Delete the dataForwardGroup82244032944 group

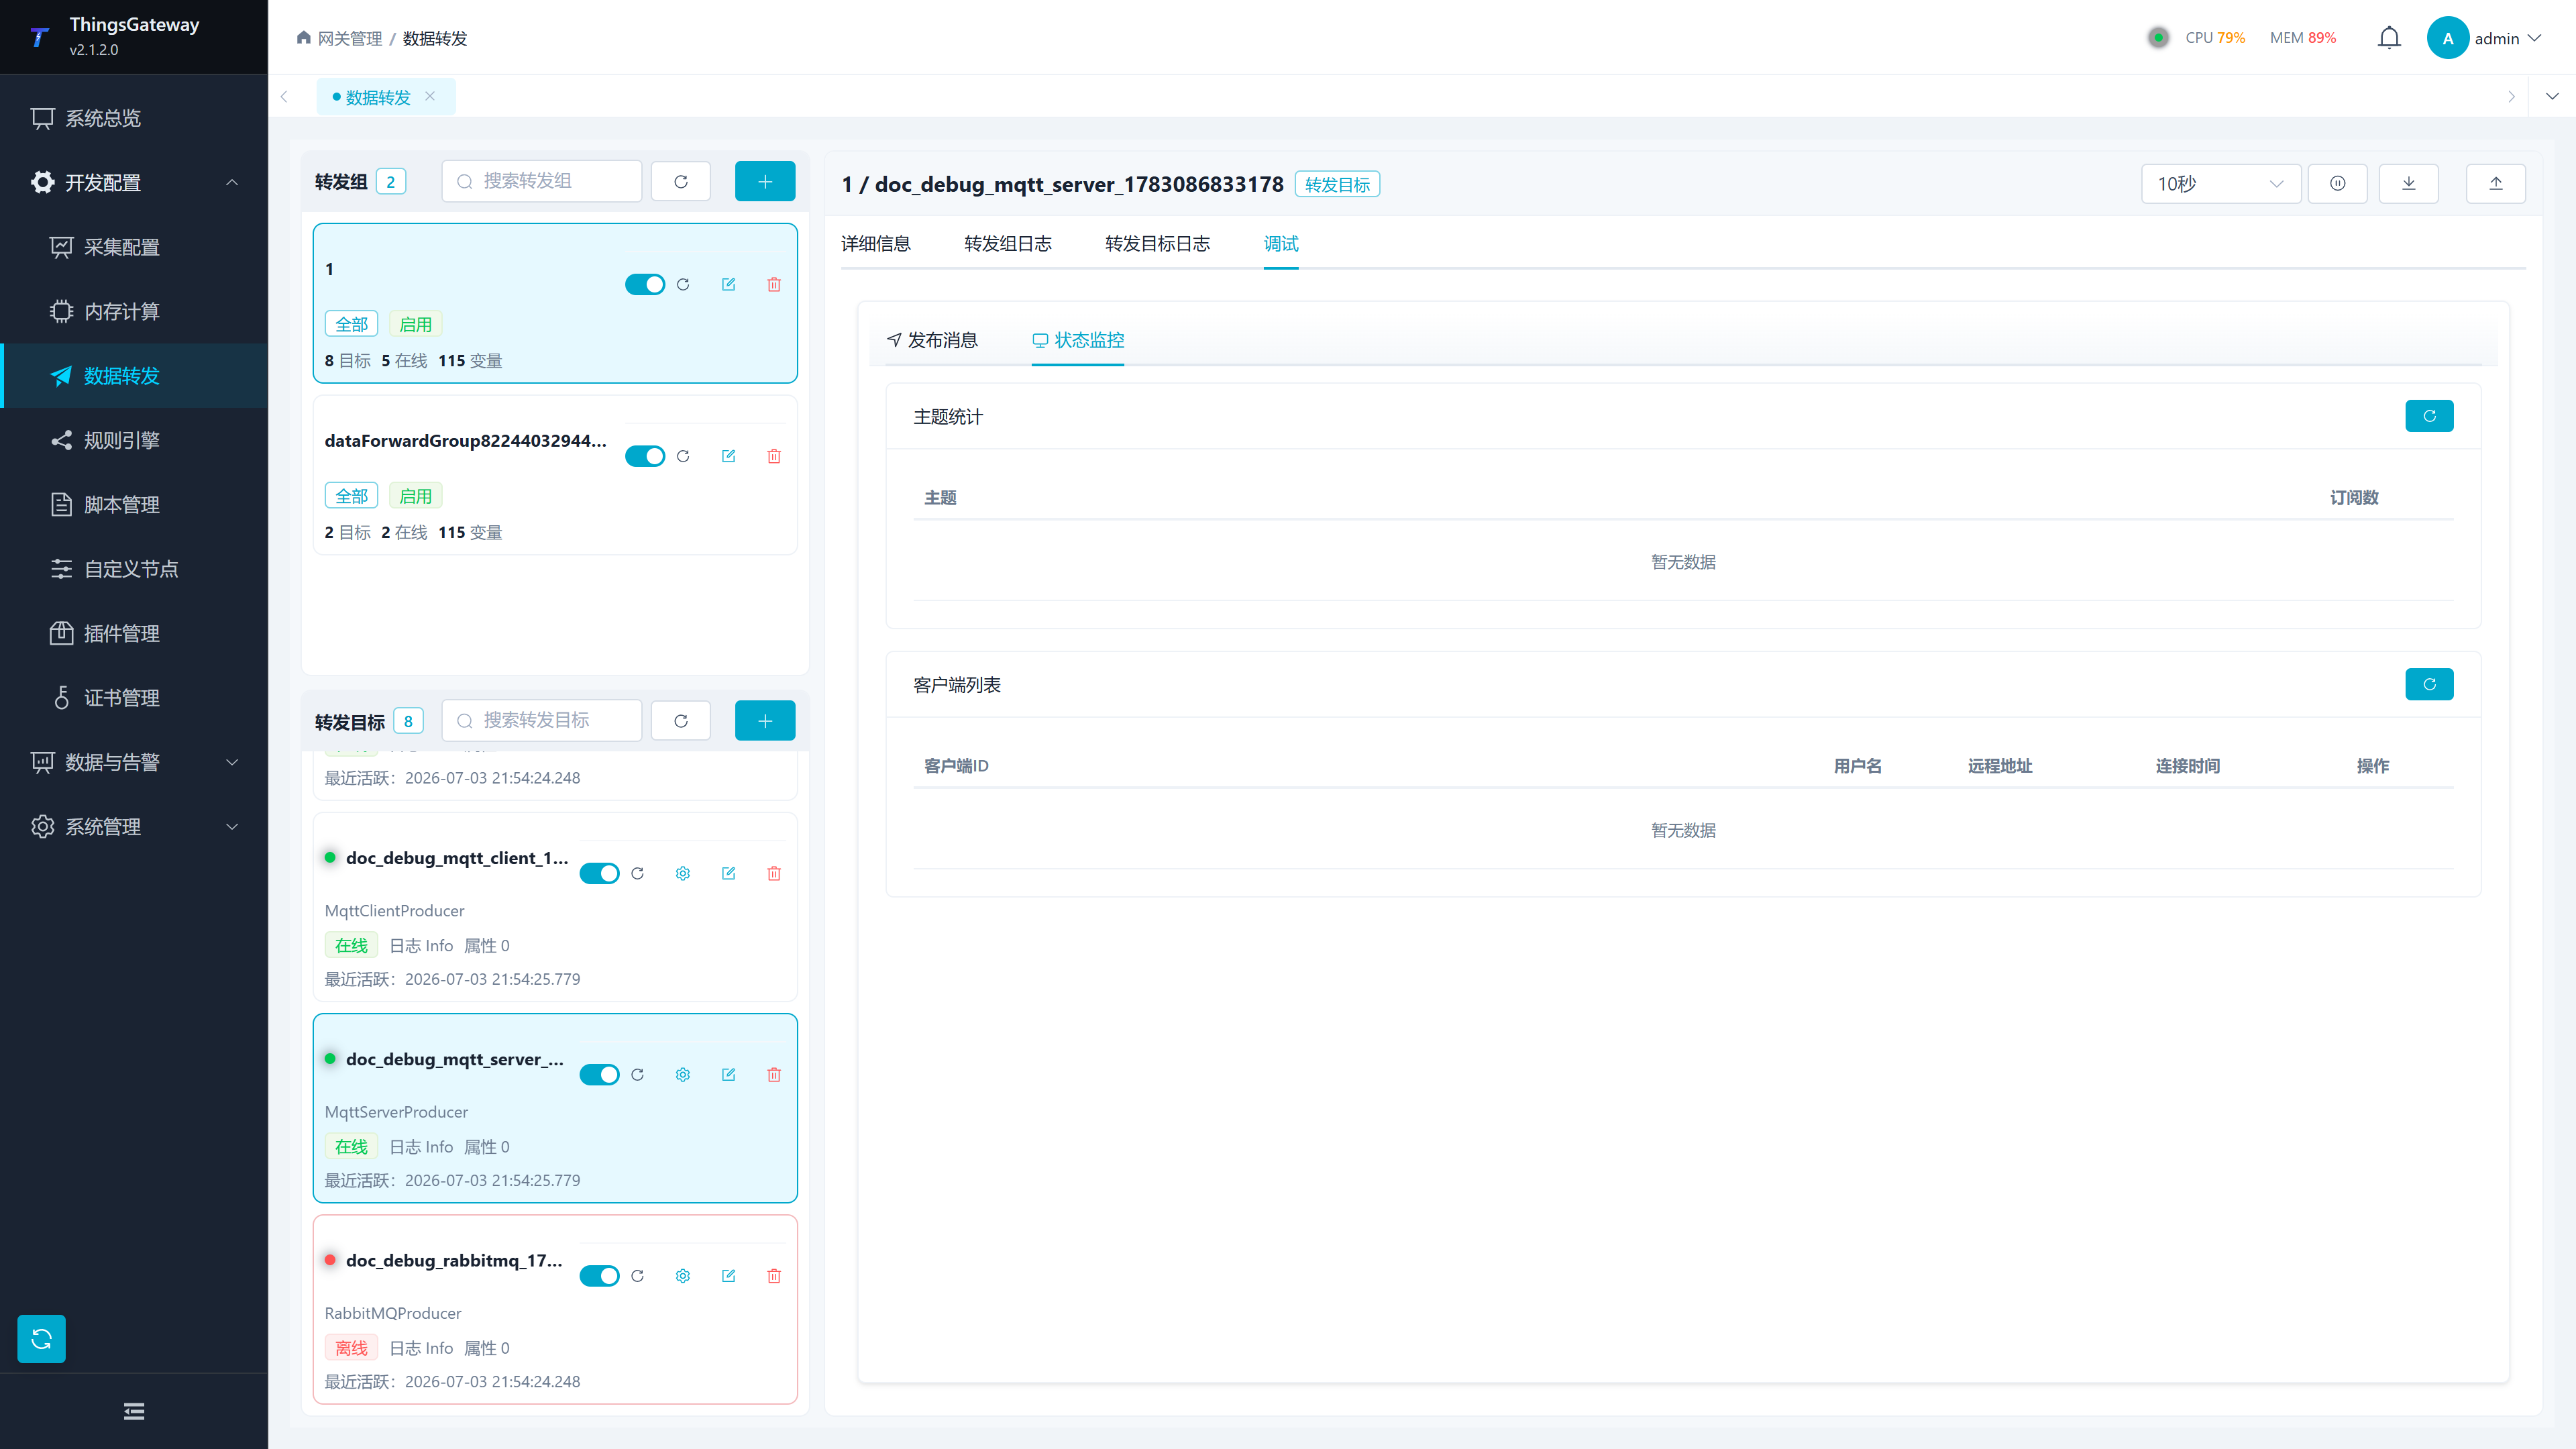774,456
